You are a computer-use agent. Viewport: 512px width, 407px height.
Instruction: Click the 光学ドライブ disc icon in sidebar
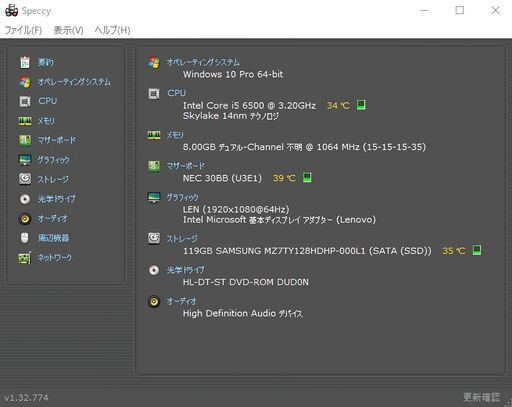[x=25, y=199]
